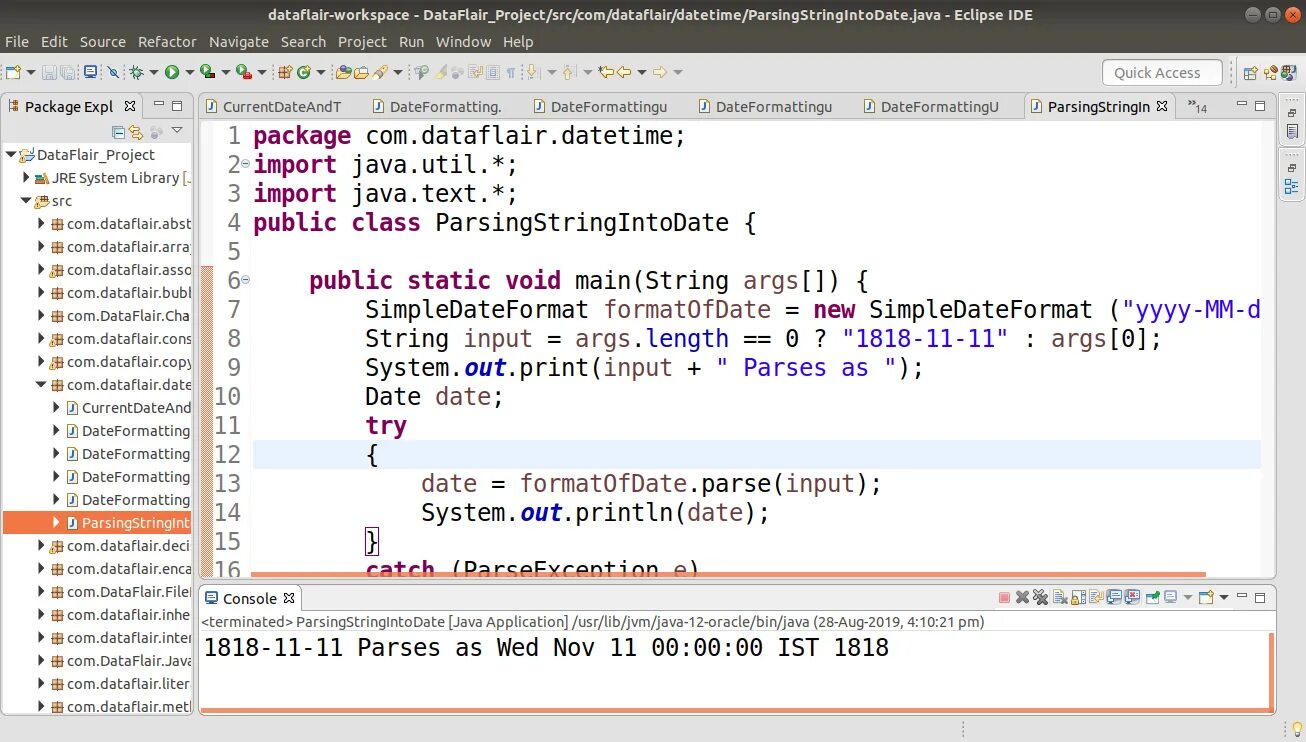The width and height of the screenshot is (1306, 742).
Task: Click the Clear Console icon
Action: click(1060, 598)
